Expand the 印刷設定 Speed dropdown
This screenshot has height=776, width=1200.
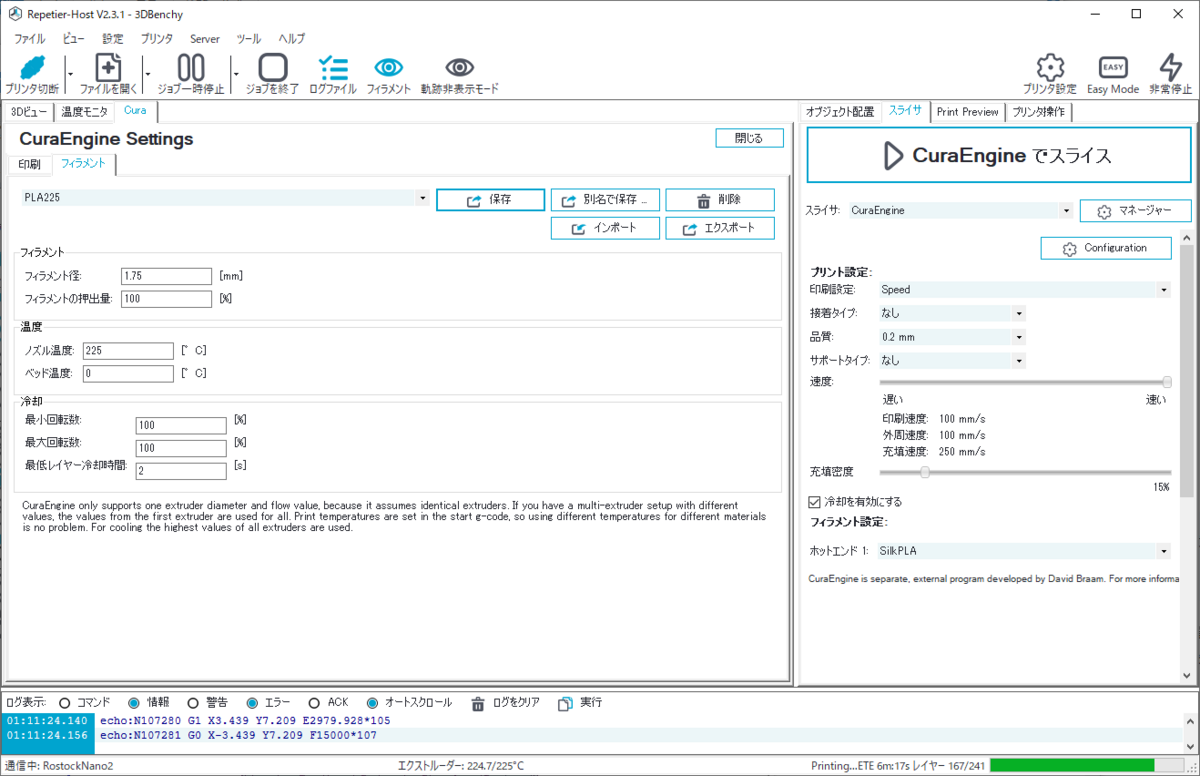[1164, 290]
